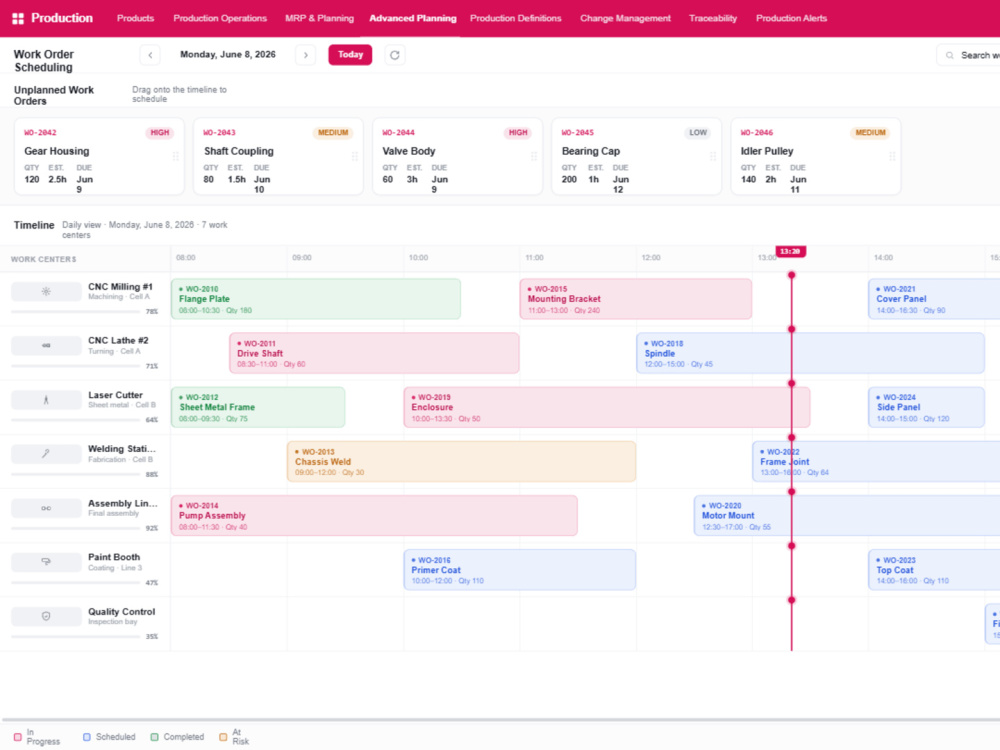Grab the drag handle on Bearing Cap card
The image size is (1000, 750).
point(713,156)
